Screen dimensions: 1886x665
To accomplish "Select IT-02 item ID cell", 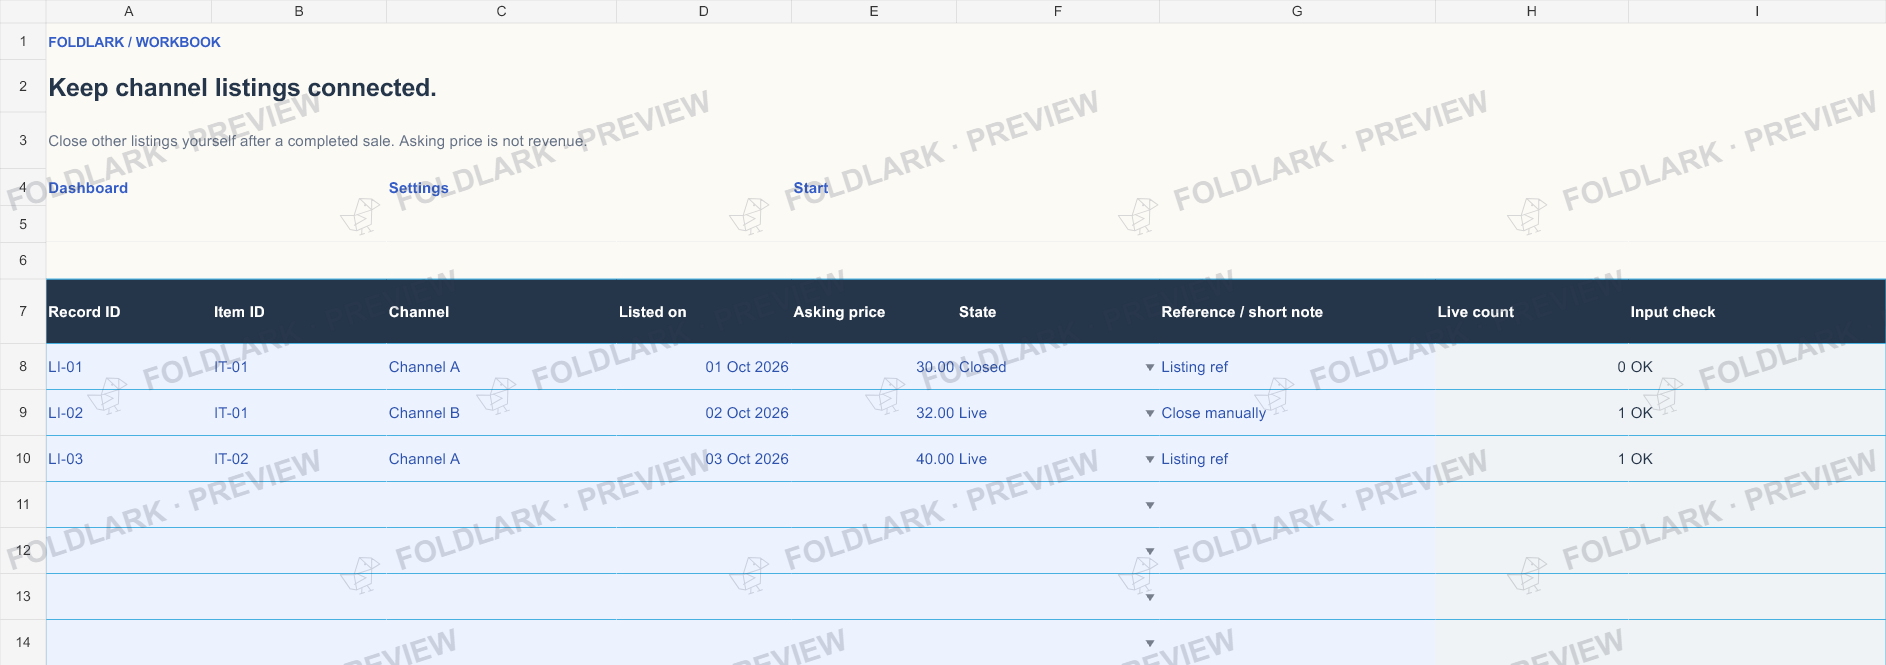I will click(299, 459).
